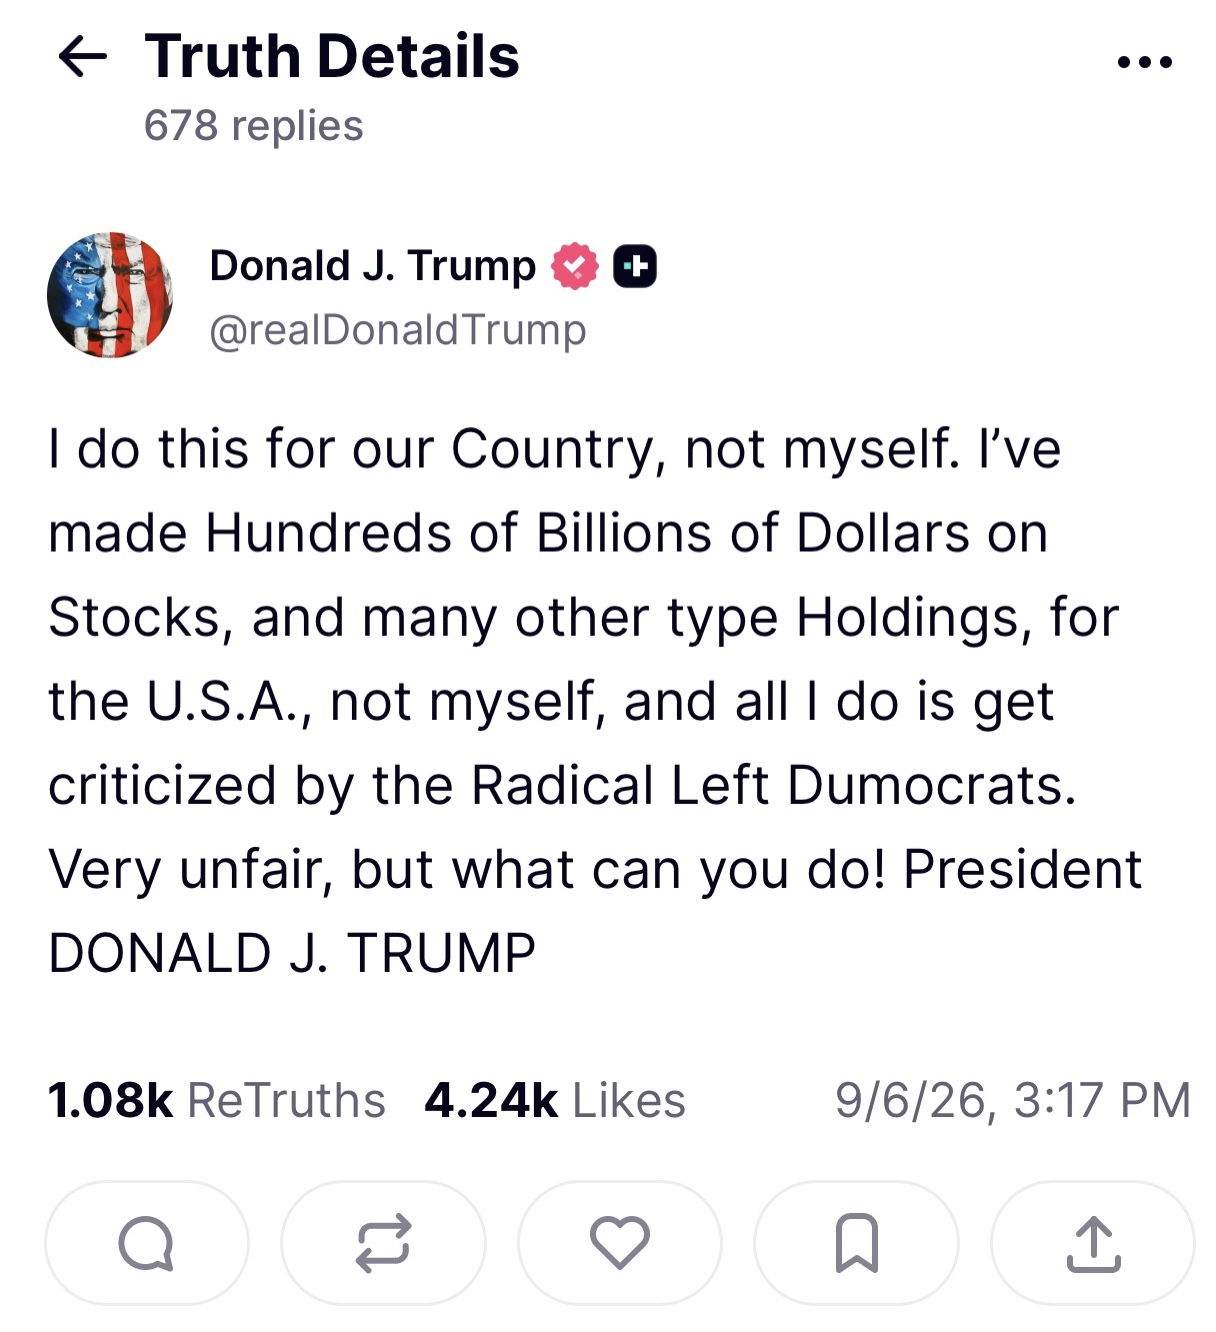Open the @realDonaldTrump handle

(x=397, y=330)
